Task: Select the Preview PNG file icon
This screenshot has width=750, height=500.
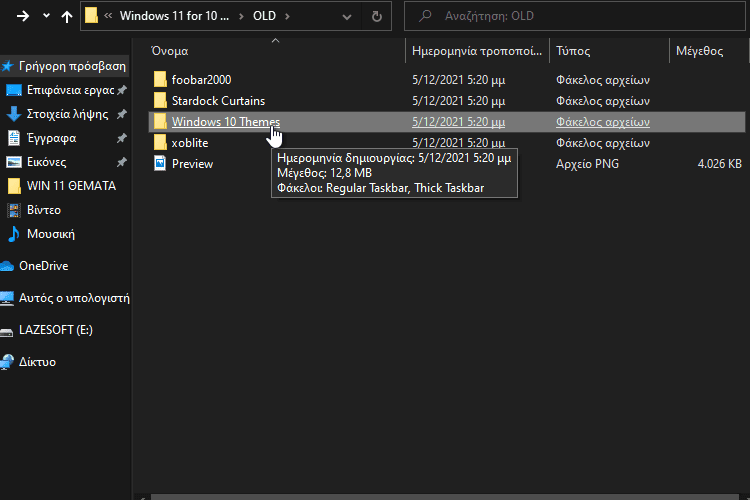Action: pyautogui.click(x=160, y=164)
